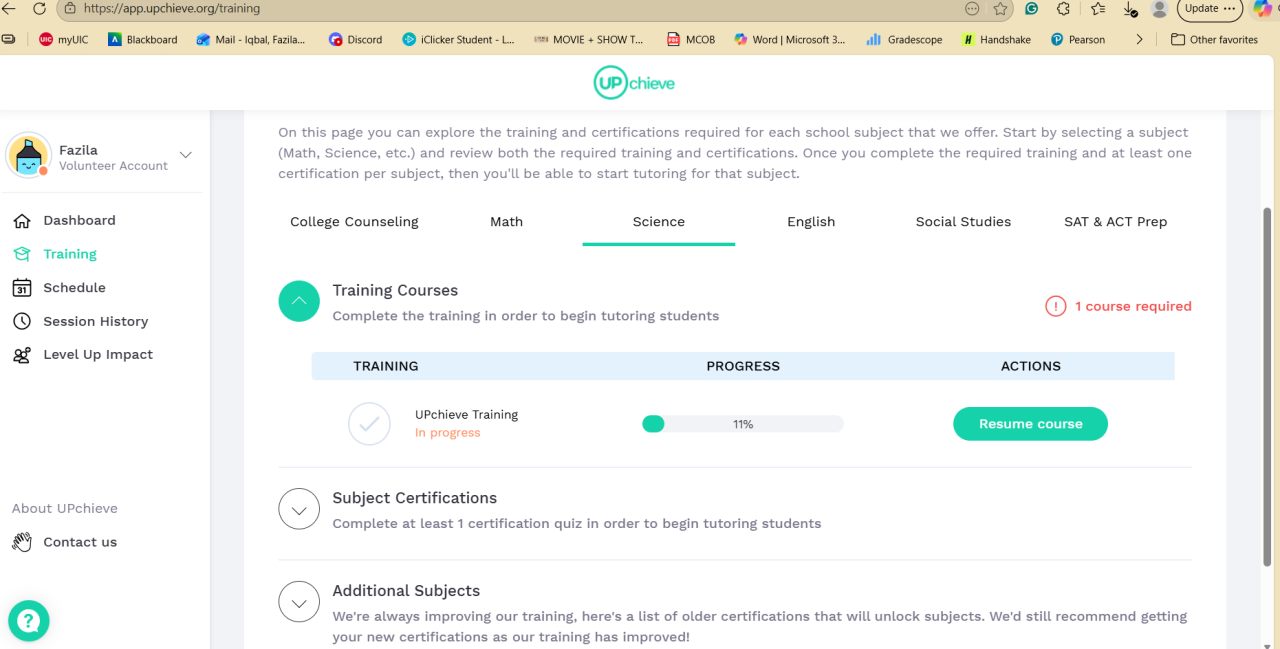Open the English subject tab
The width and height of the screenshot is (1280, 649).
(811, 222)
